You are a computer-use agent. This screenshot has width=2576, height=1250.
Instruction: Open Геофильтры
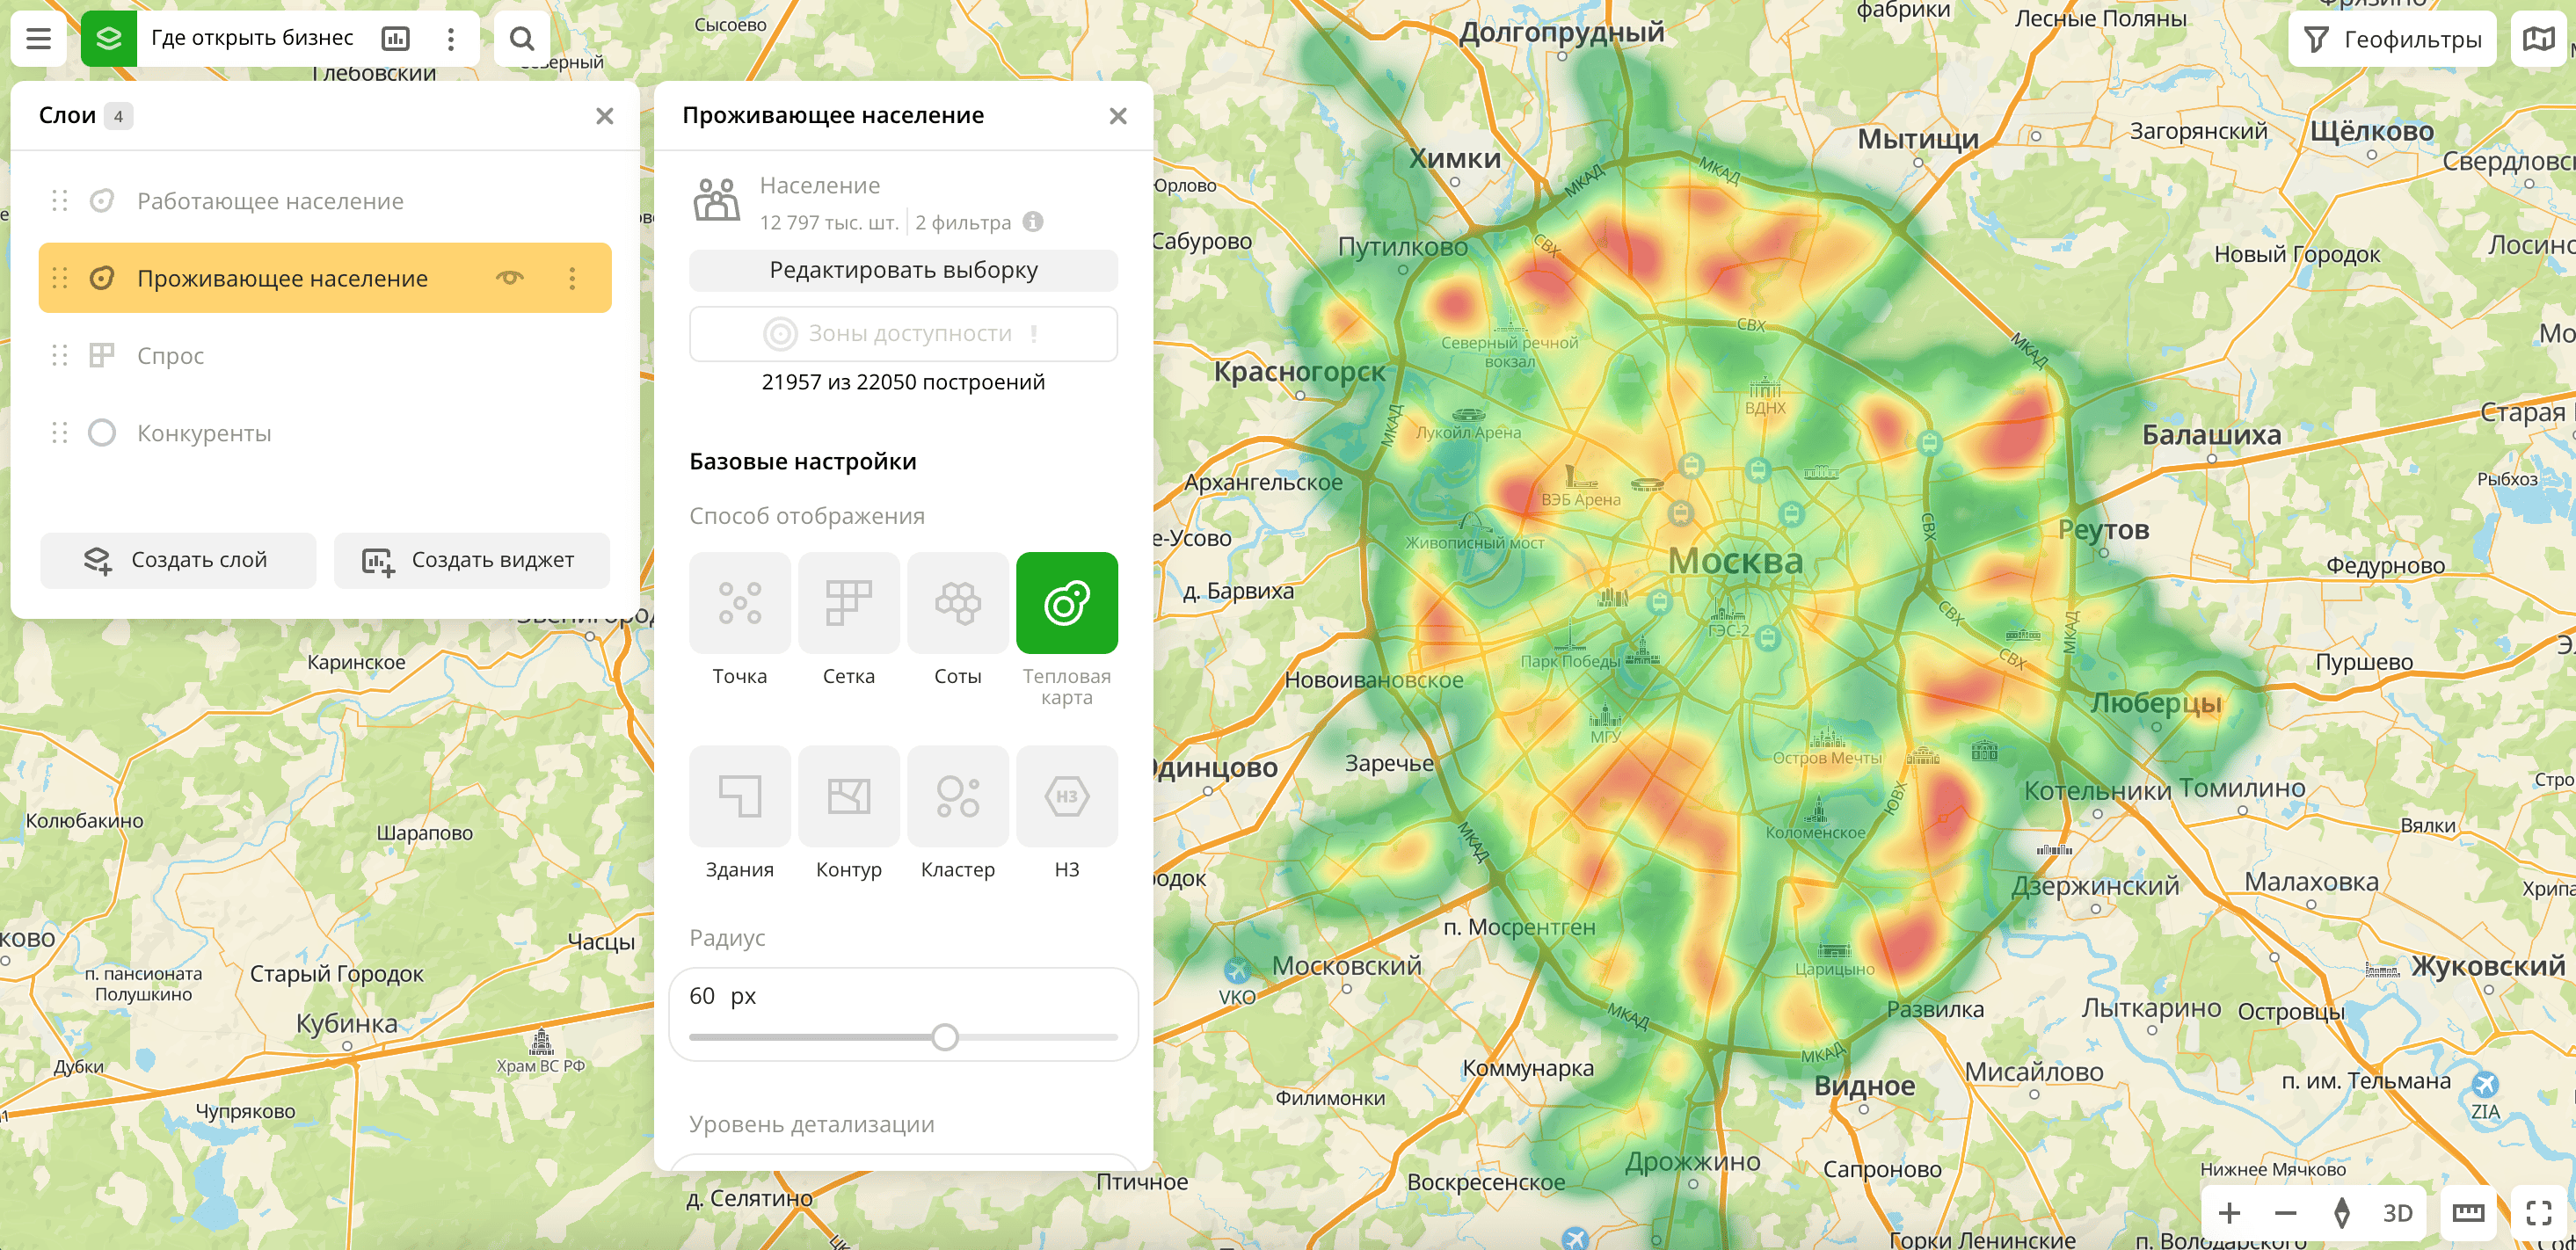tap(2392, 39)
